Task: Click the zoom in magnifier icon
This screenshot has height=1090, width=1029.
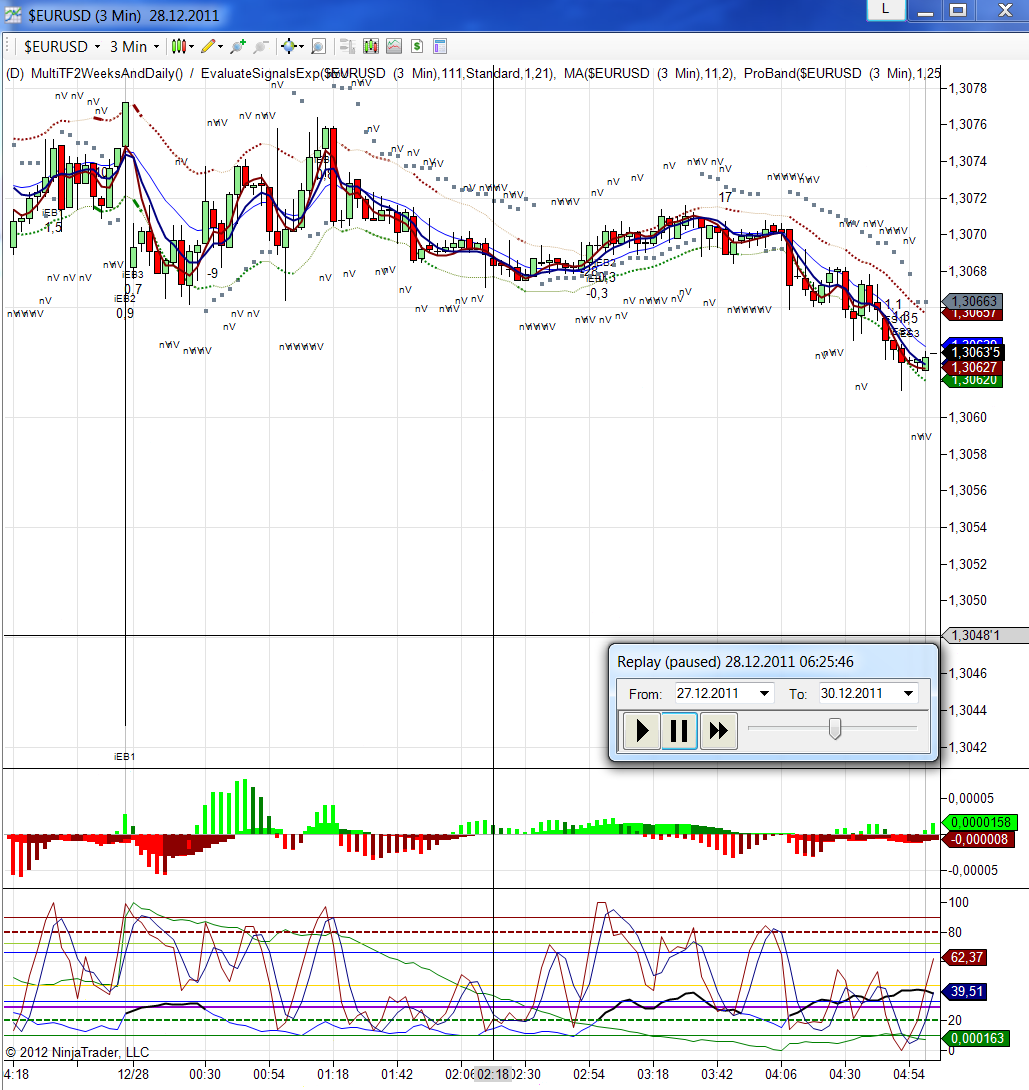Action: pos(238,47)
